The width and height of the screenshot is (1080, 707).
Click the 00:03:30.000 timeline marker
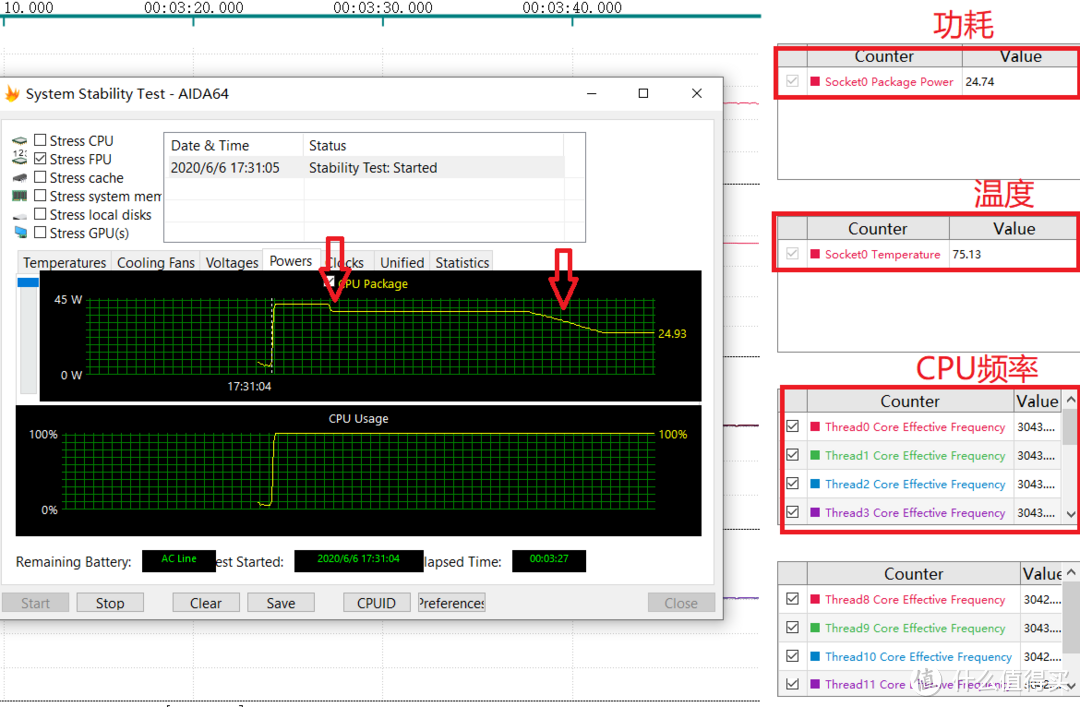pyautogui.click(x=383, y=8)
